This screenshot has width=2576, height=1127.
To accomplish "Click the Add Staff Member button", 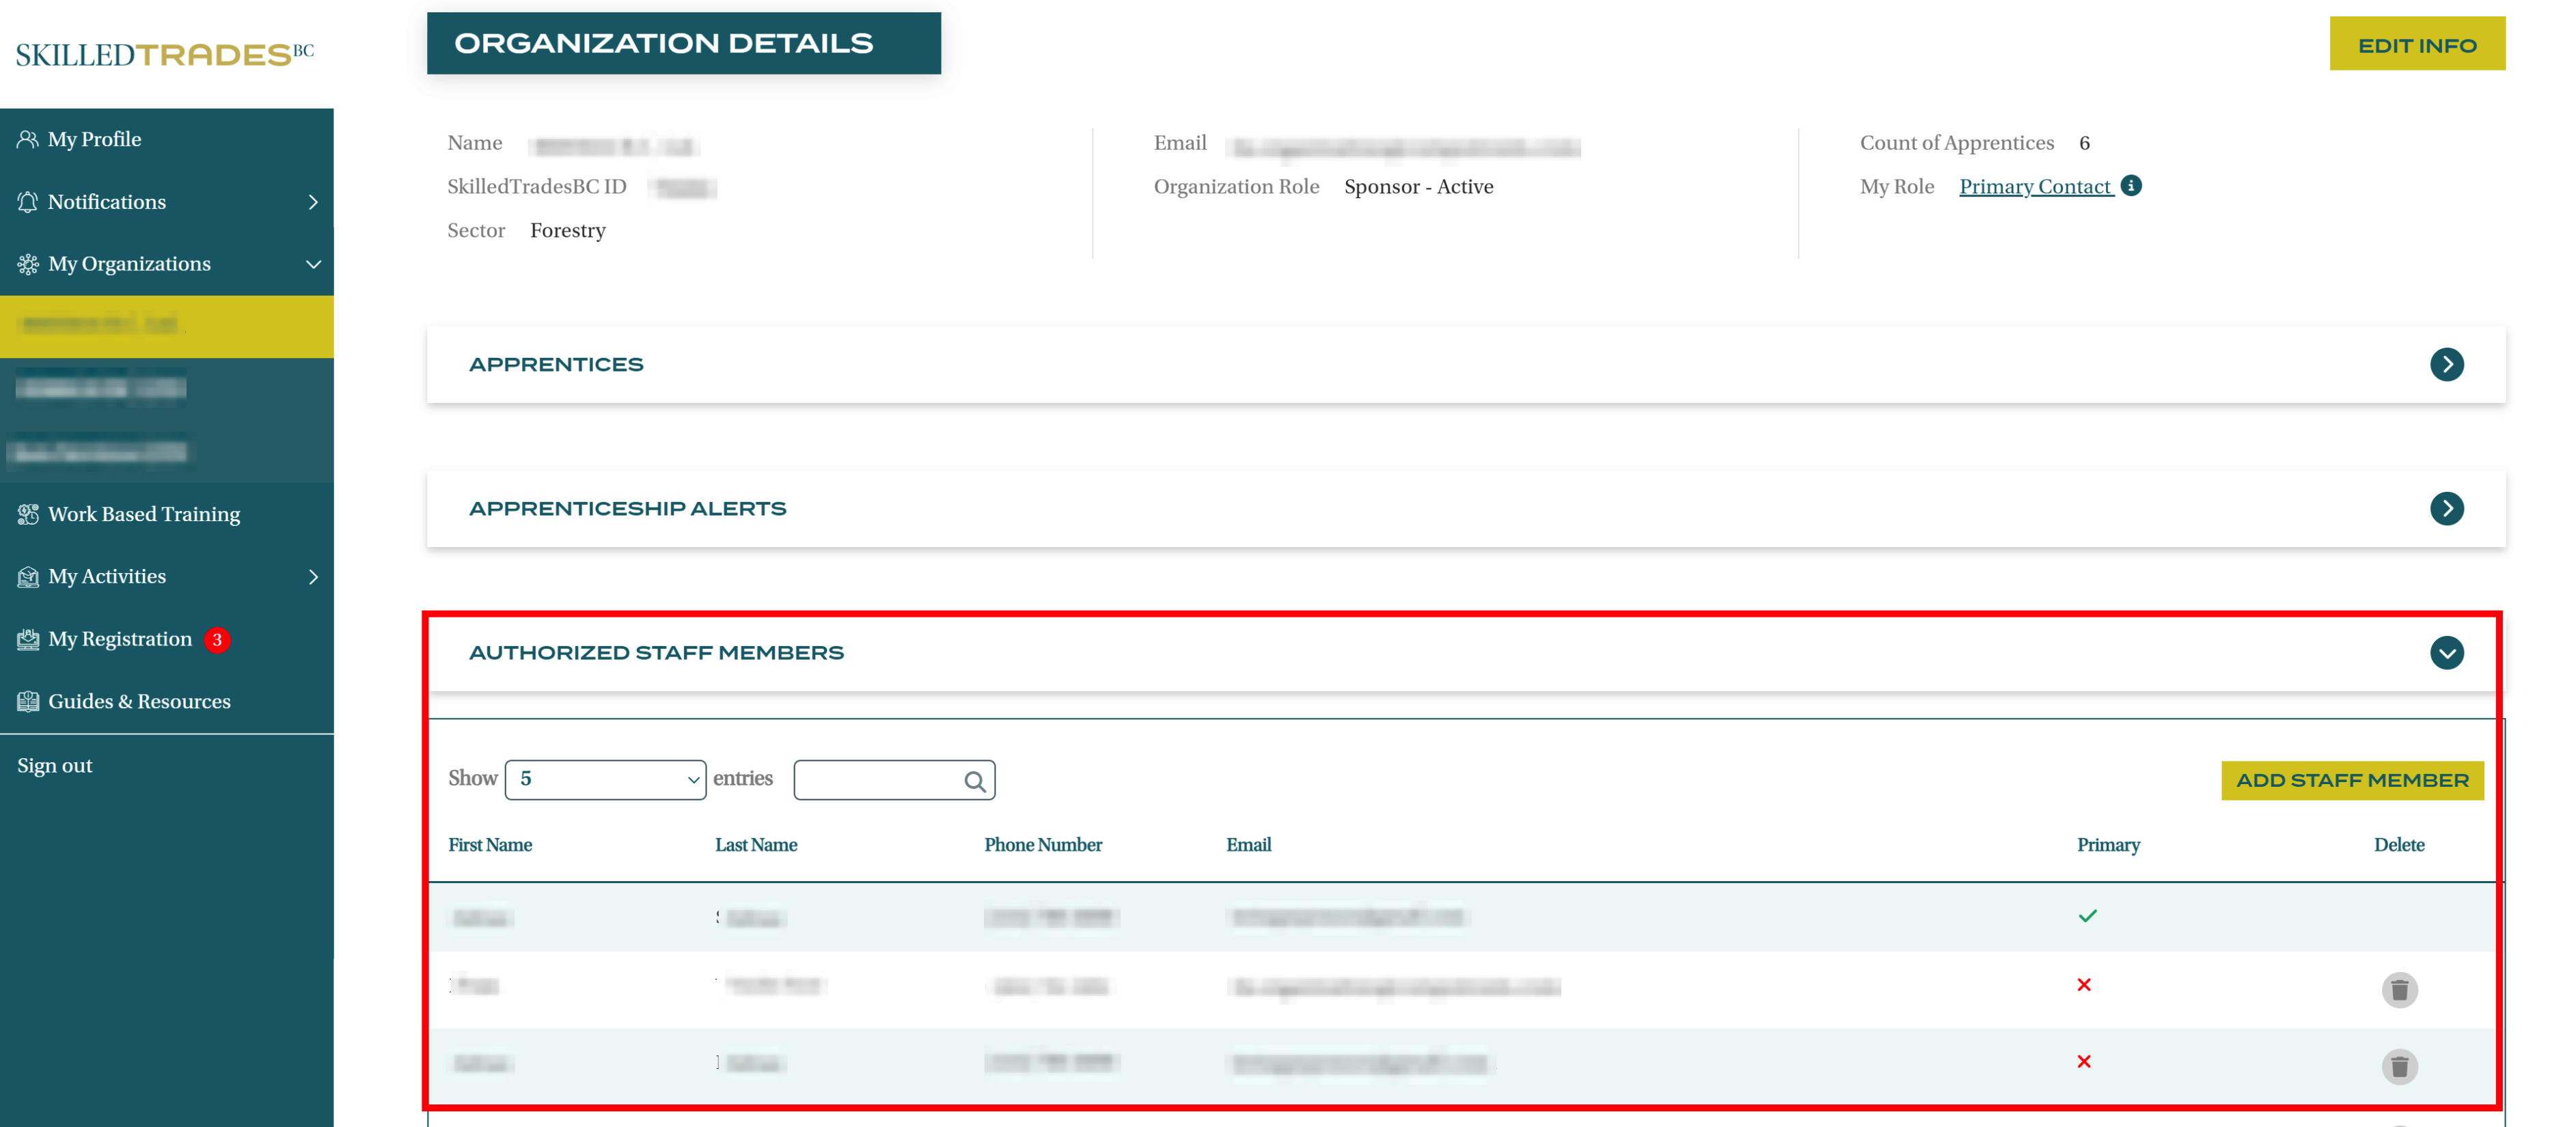I will pyautogui.click(x=2351, y=780).
